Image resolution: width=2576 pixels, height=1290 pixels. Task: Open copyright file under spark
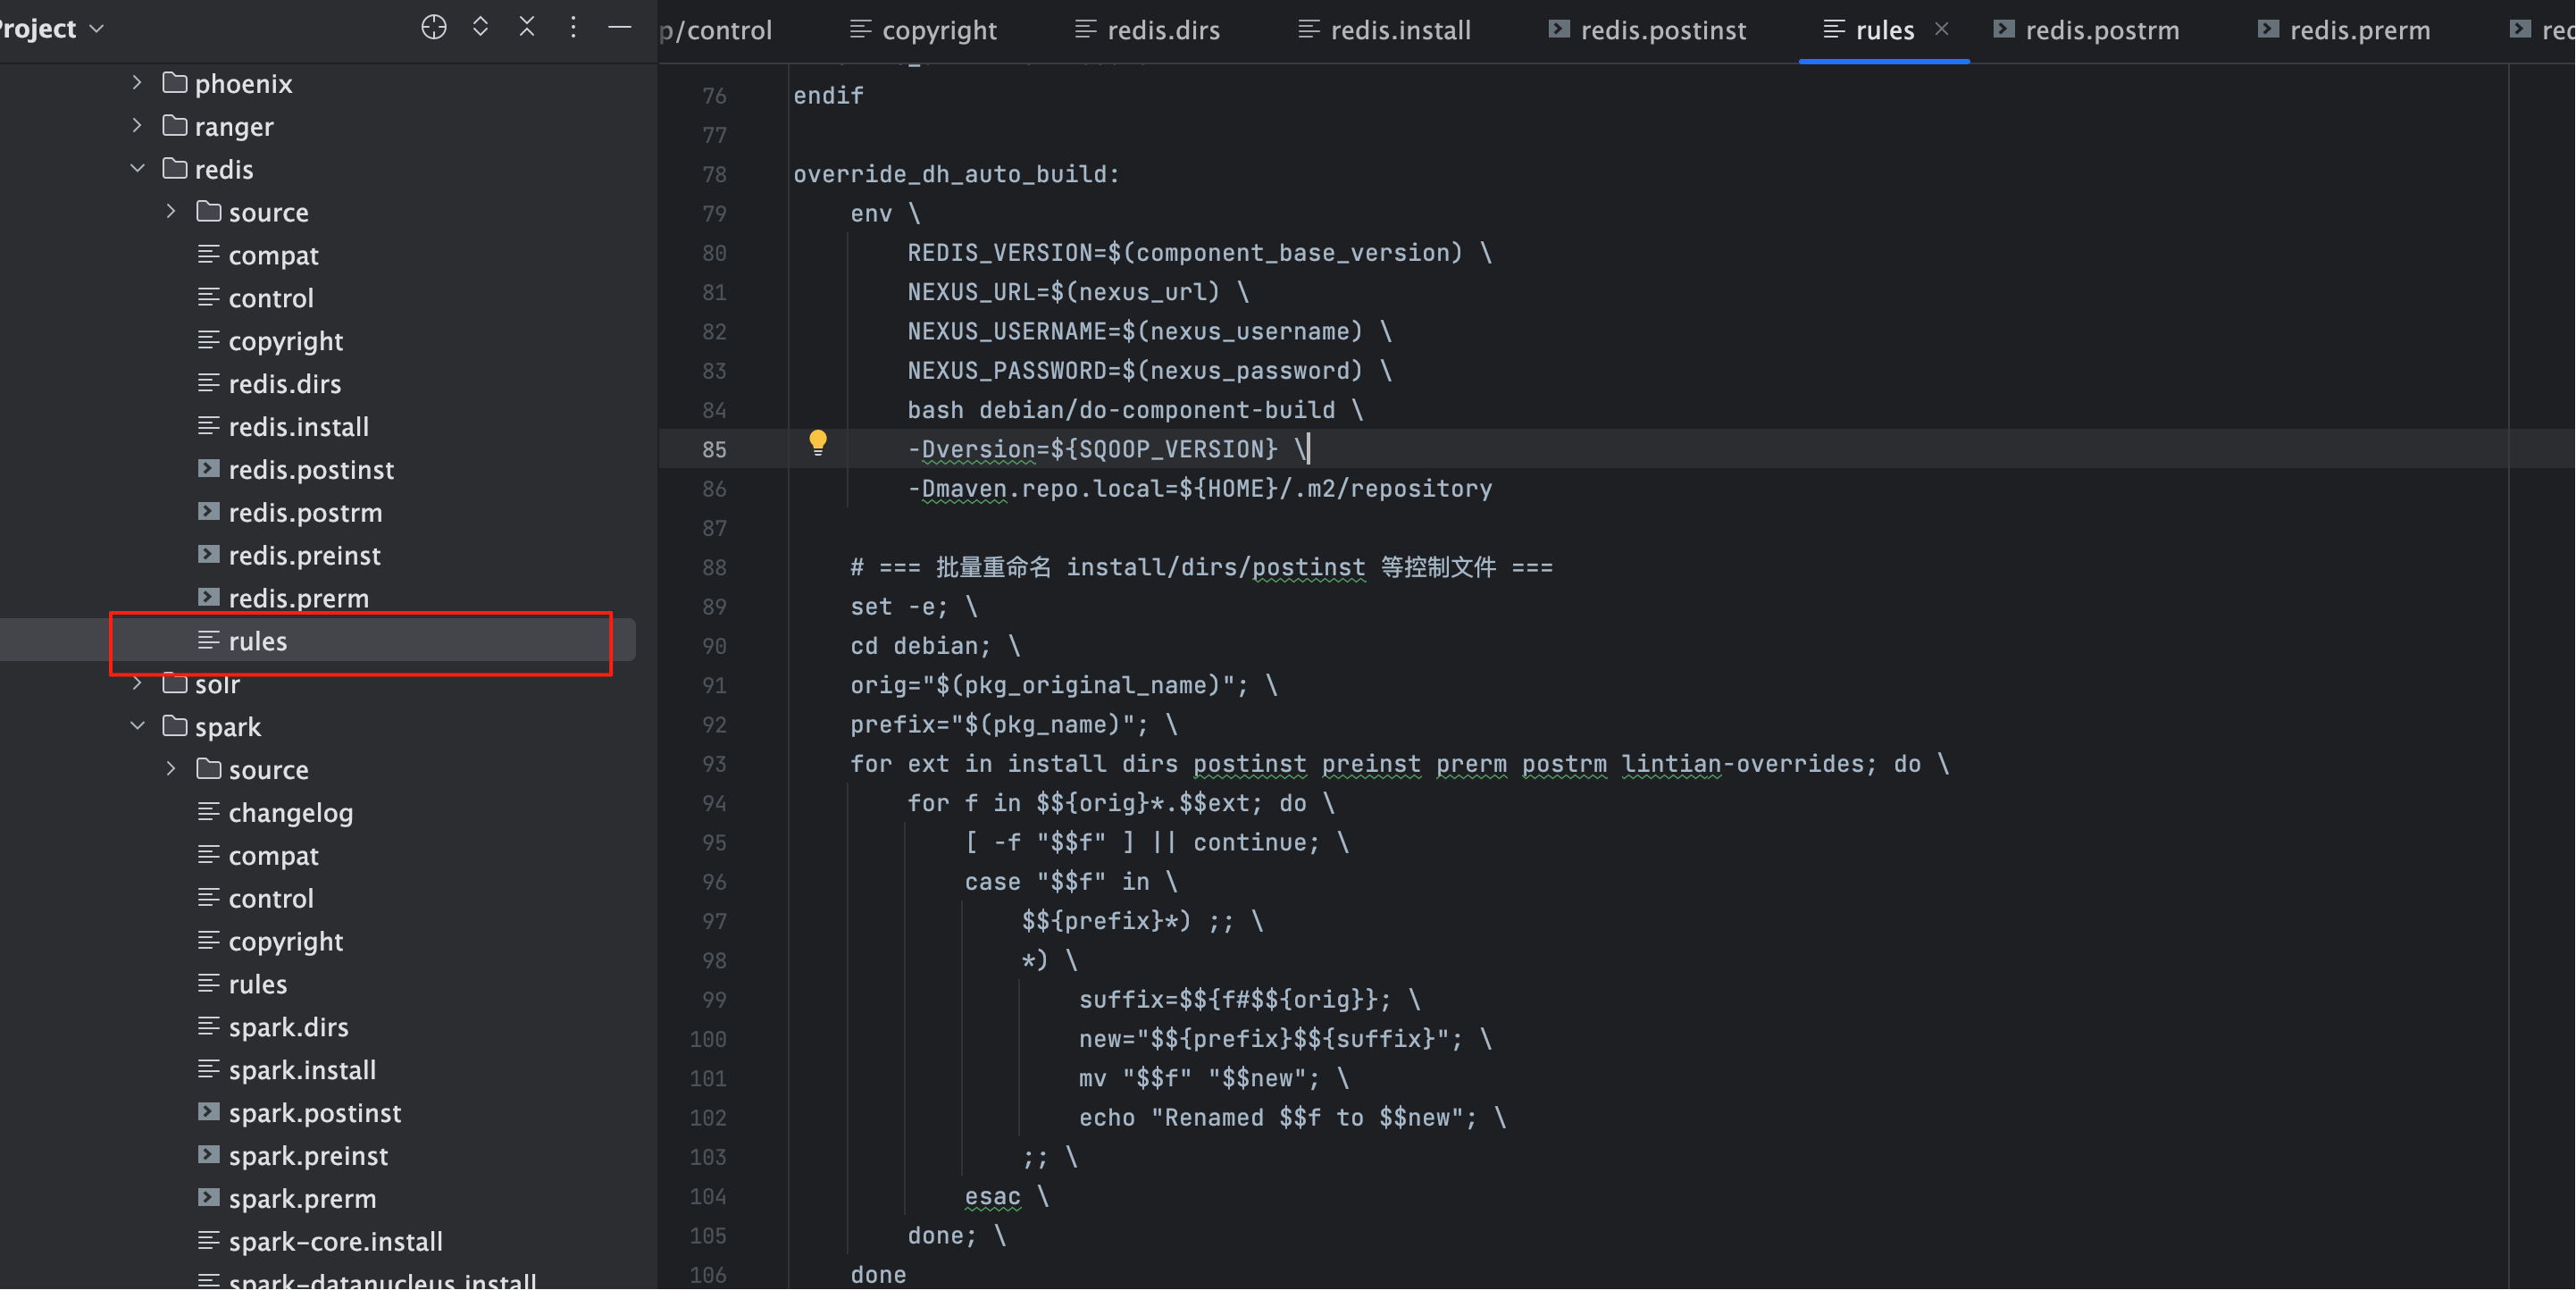tap(286, 942)
